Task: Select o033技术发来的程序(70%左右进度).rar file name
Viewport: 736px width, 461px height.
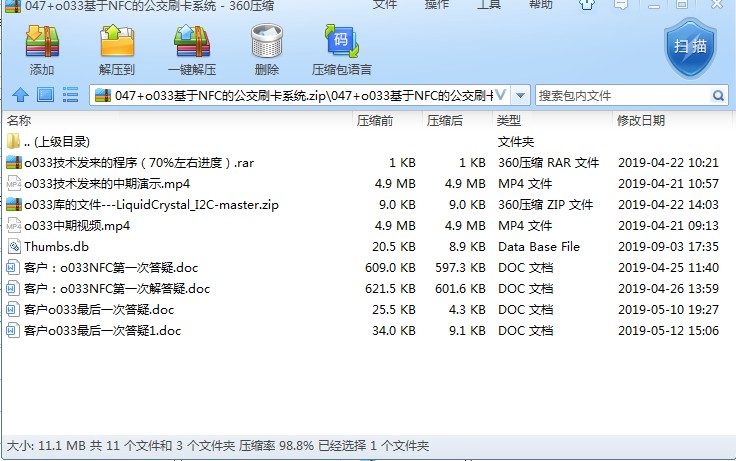Action: 139,163
